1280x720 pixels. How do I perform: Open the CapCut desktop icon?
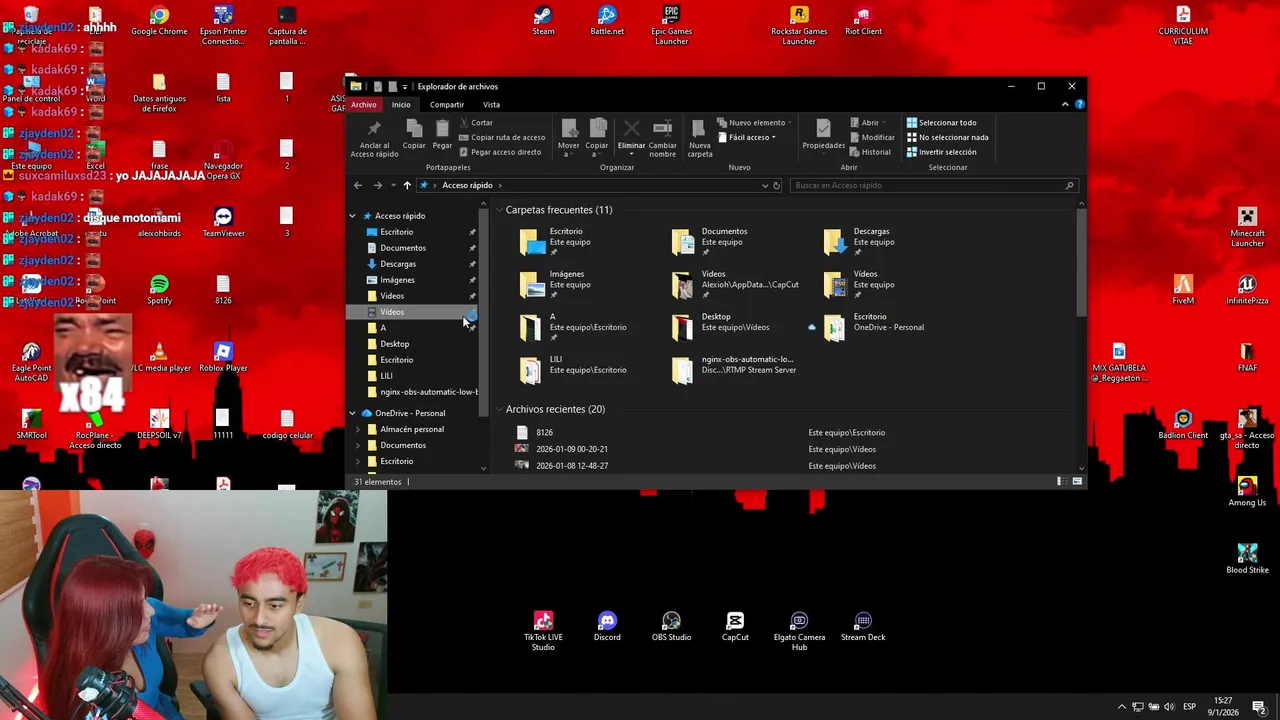point(735,626)
